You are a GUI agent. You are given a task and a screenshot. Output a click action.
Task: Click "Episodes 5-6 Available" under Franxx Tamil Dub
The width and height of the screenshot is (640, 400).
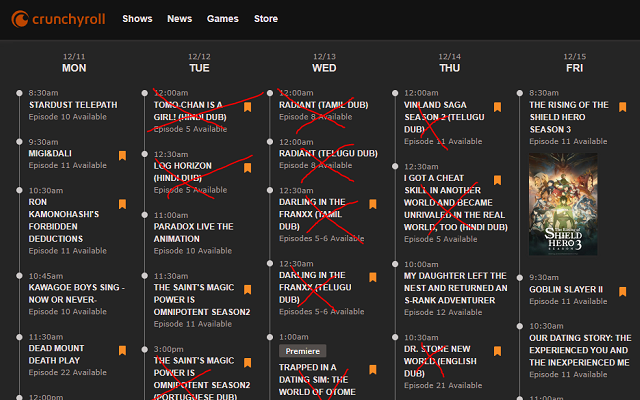tap(322, 238)
